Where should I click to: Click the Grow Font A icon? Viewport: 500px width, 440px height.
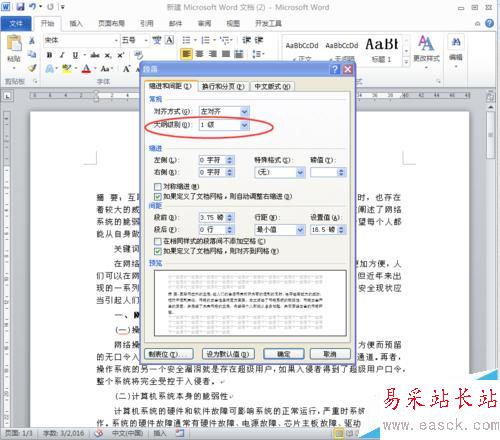click(126, 69)
